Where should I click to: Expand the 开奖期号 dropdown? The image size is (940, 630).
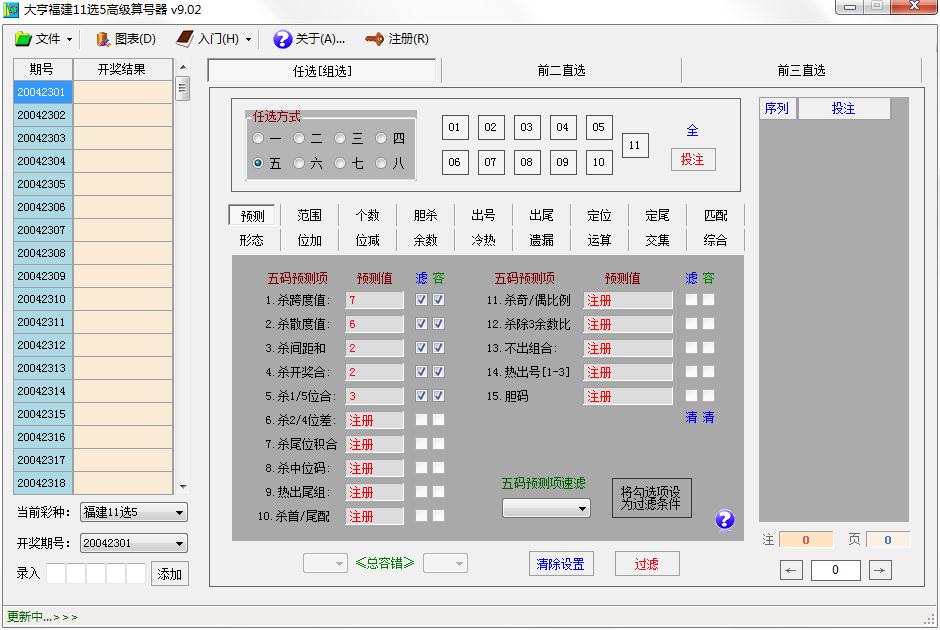133,544
